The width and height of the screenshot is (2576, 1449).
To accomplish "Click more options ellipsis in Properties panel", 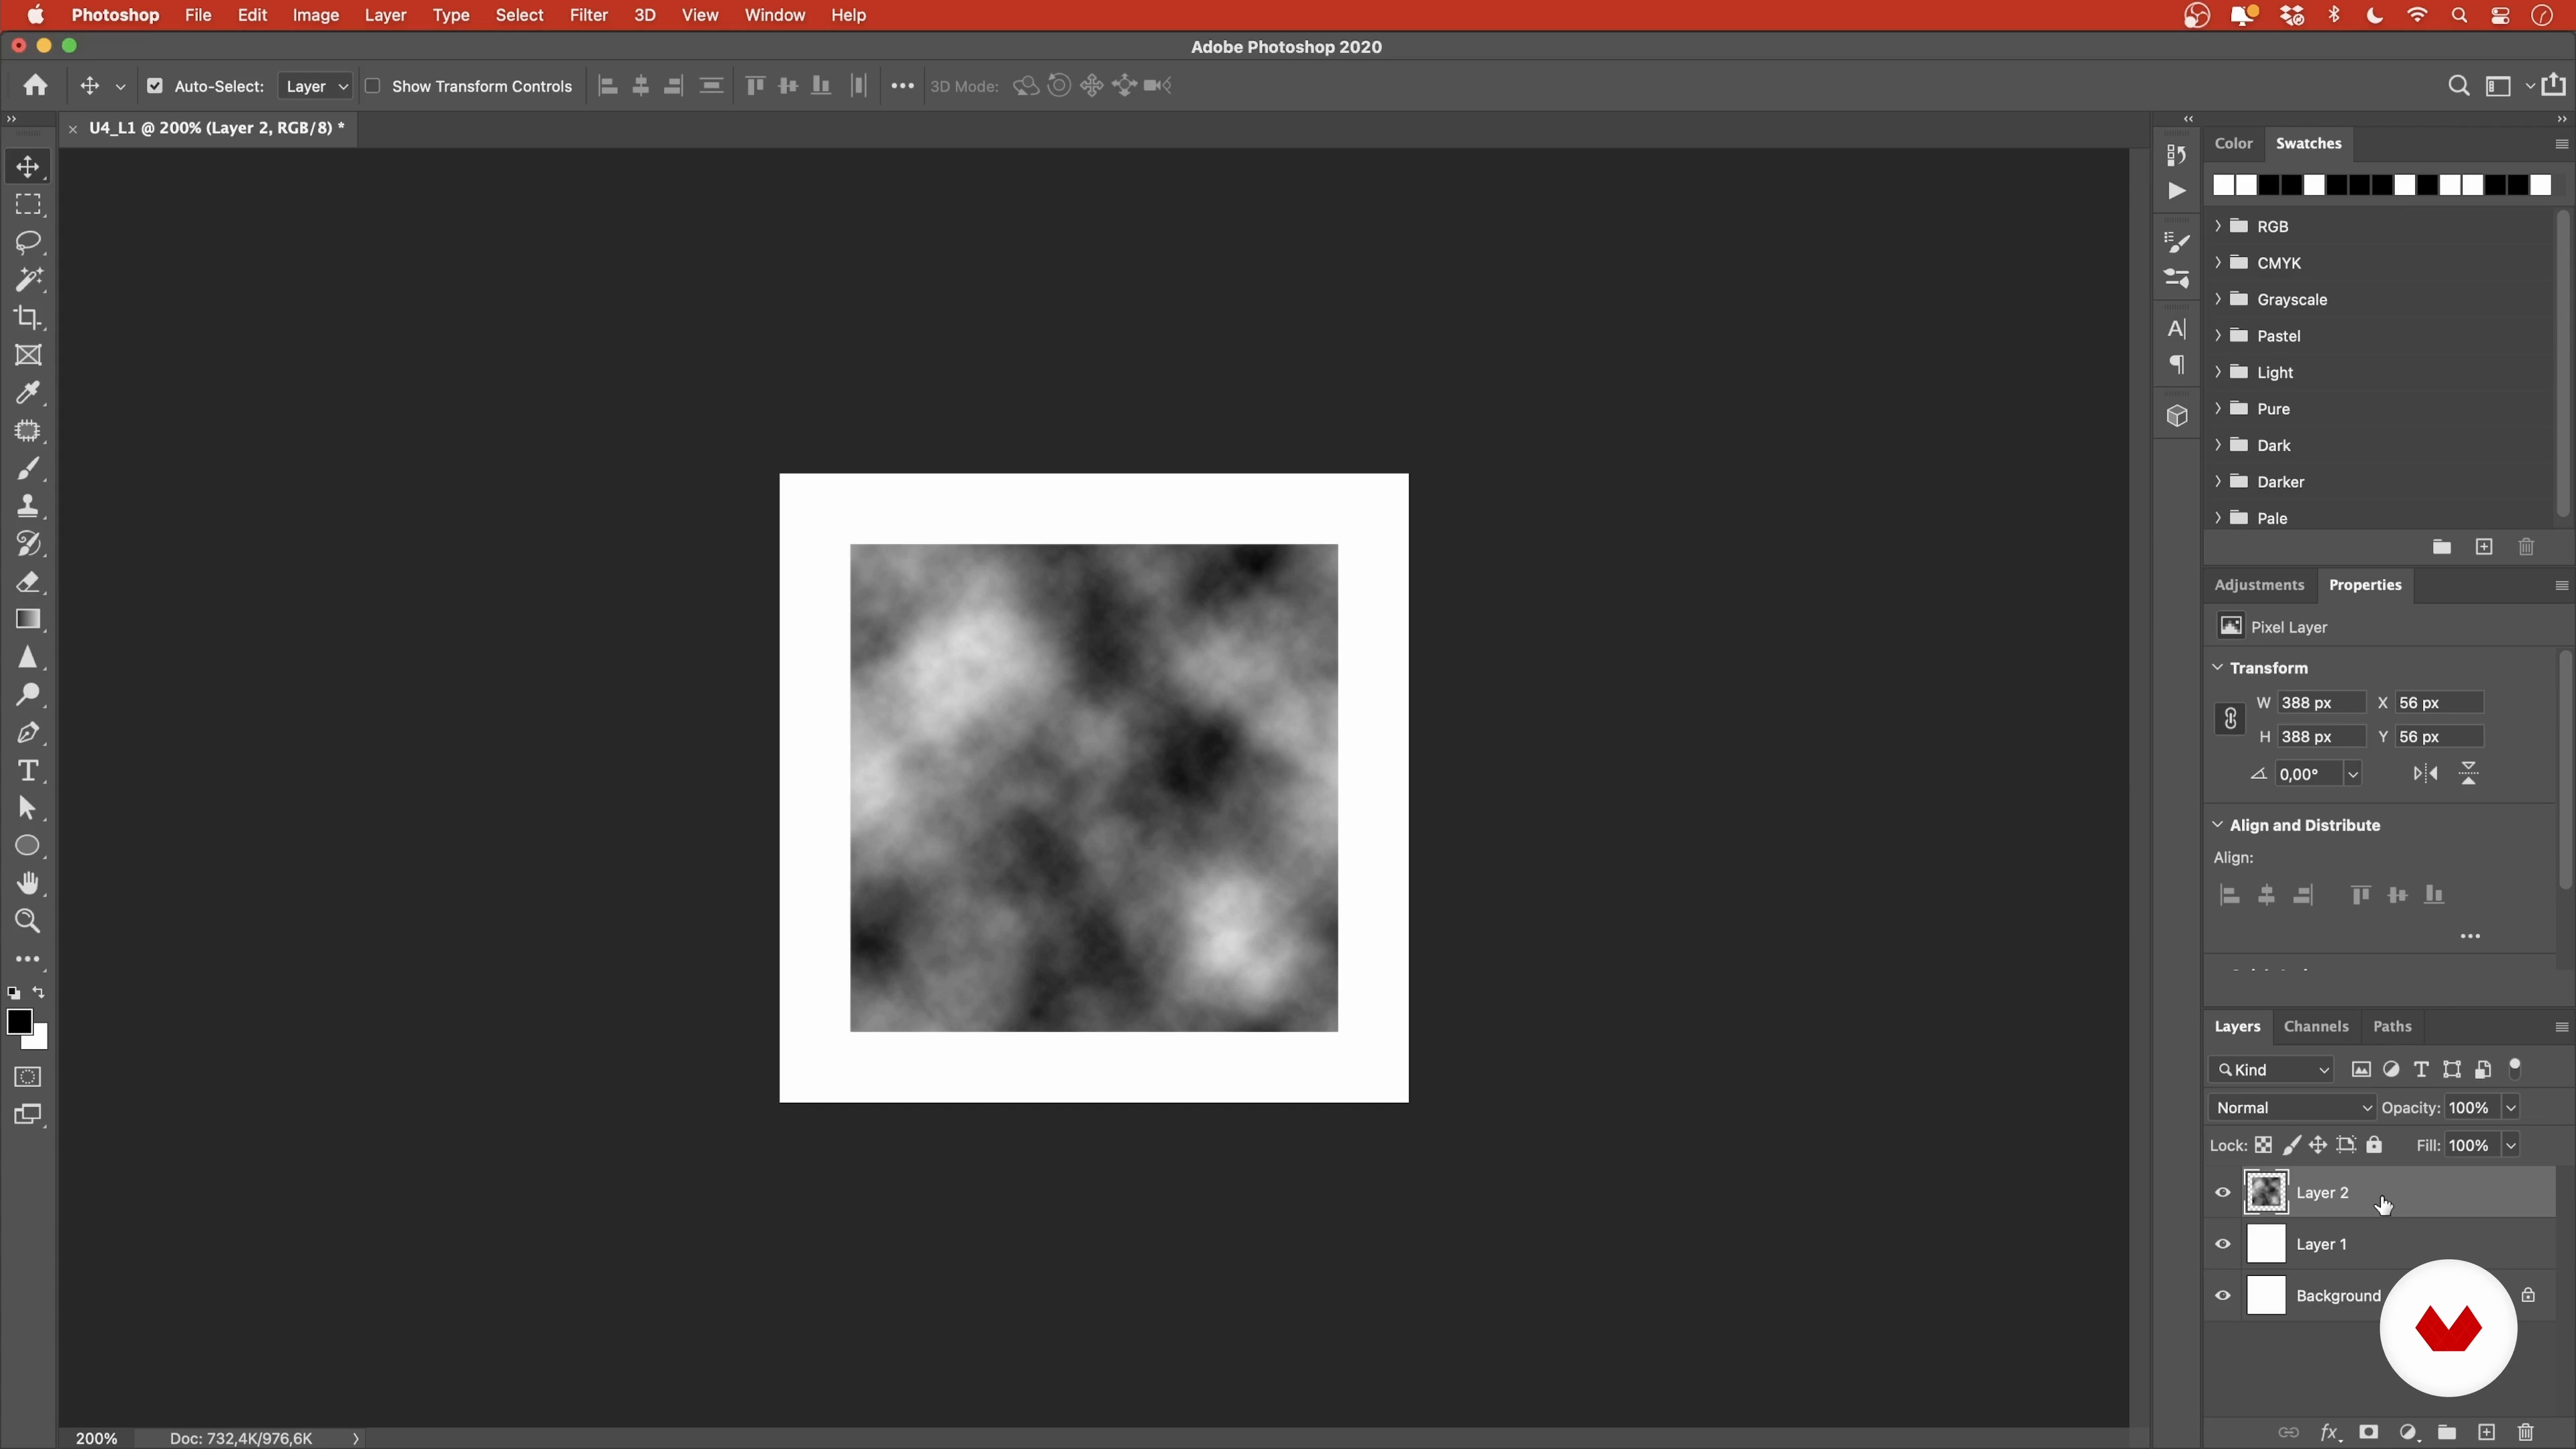I will (x=2470, y=937).
